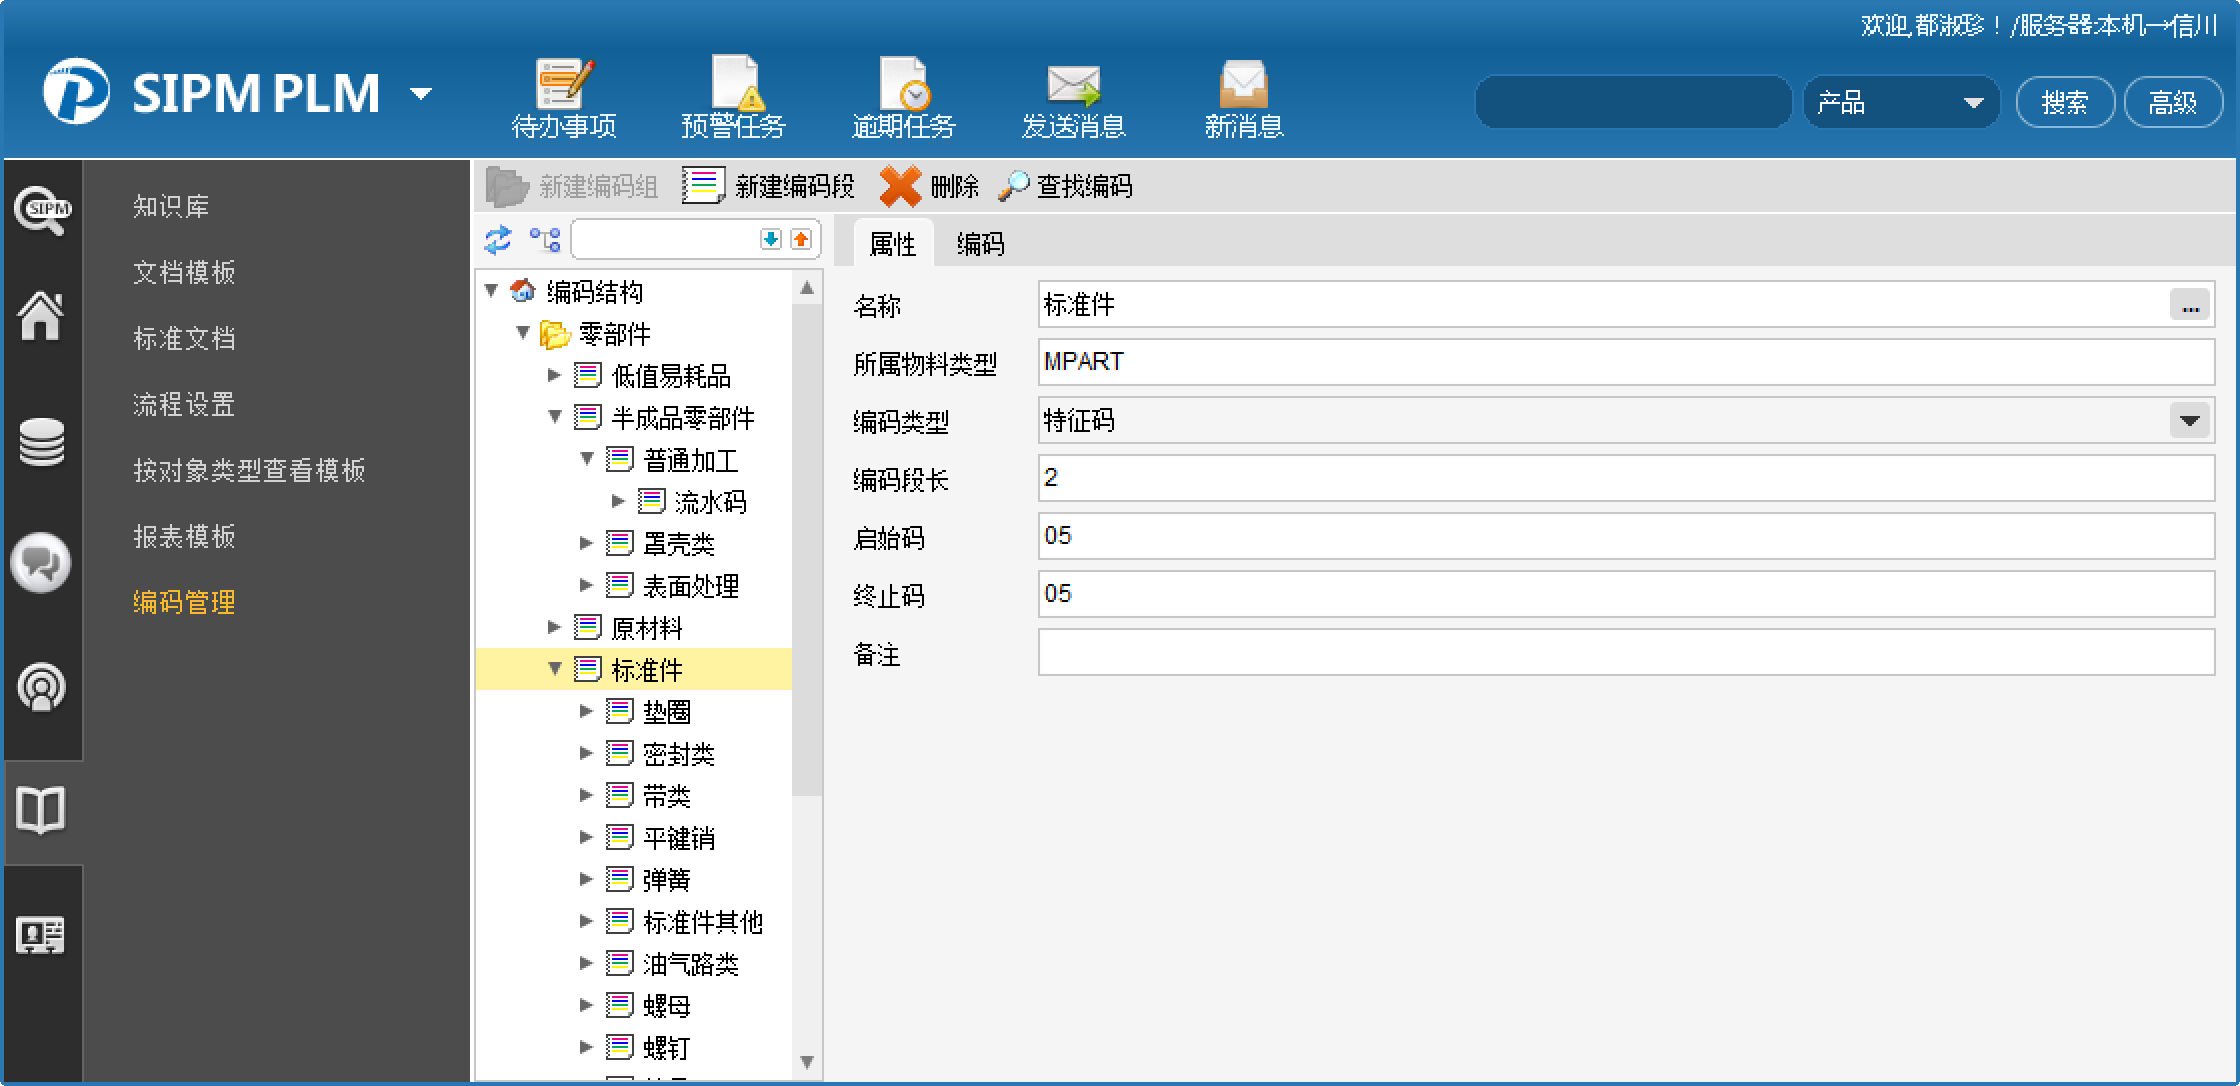Click the red 删除 delete icon
Image resolution: width=2240 pixels, height=1086 pixels.
900,186
